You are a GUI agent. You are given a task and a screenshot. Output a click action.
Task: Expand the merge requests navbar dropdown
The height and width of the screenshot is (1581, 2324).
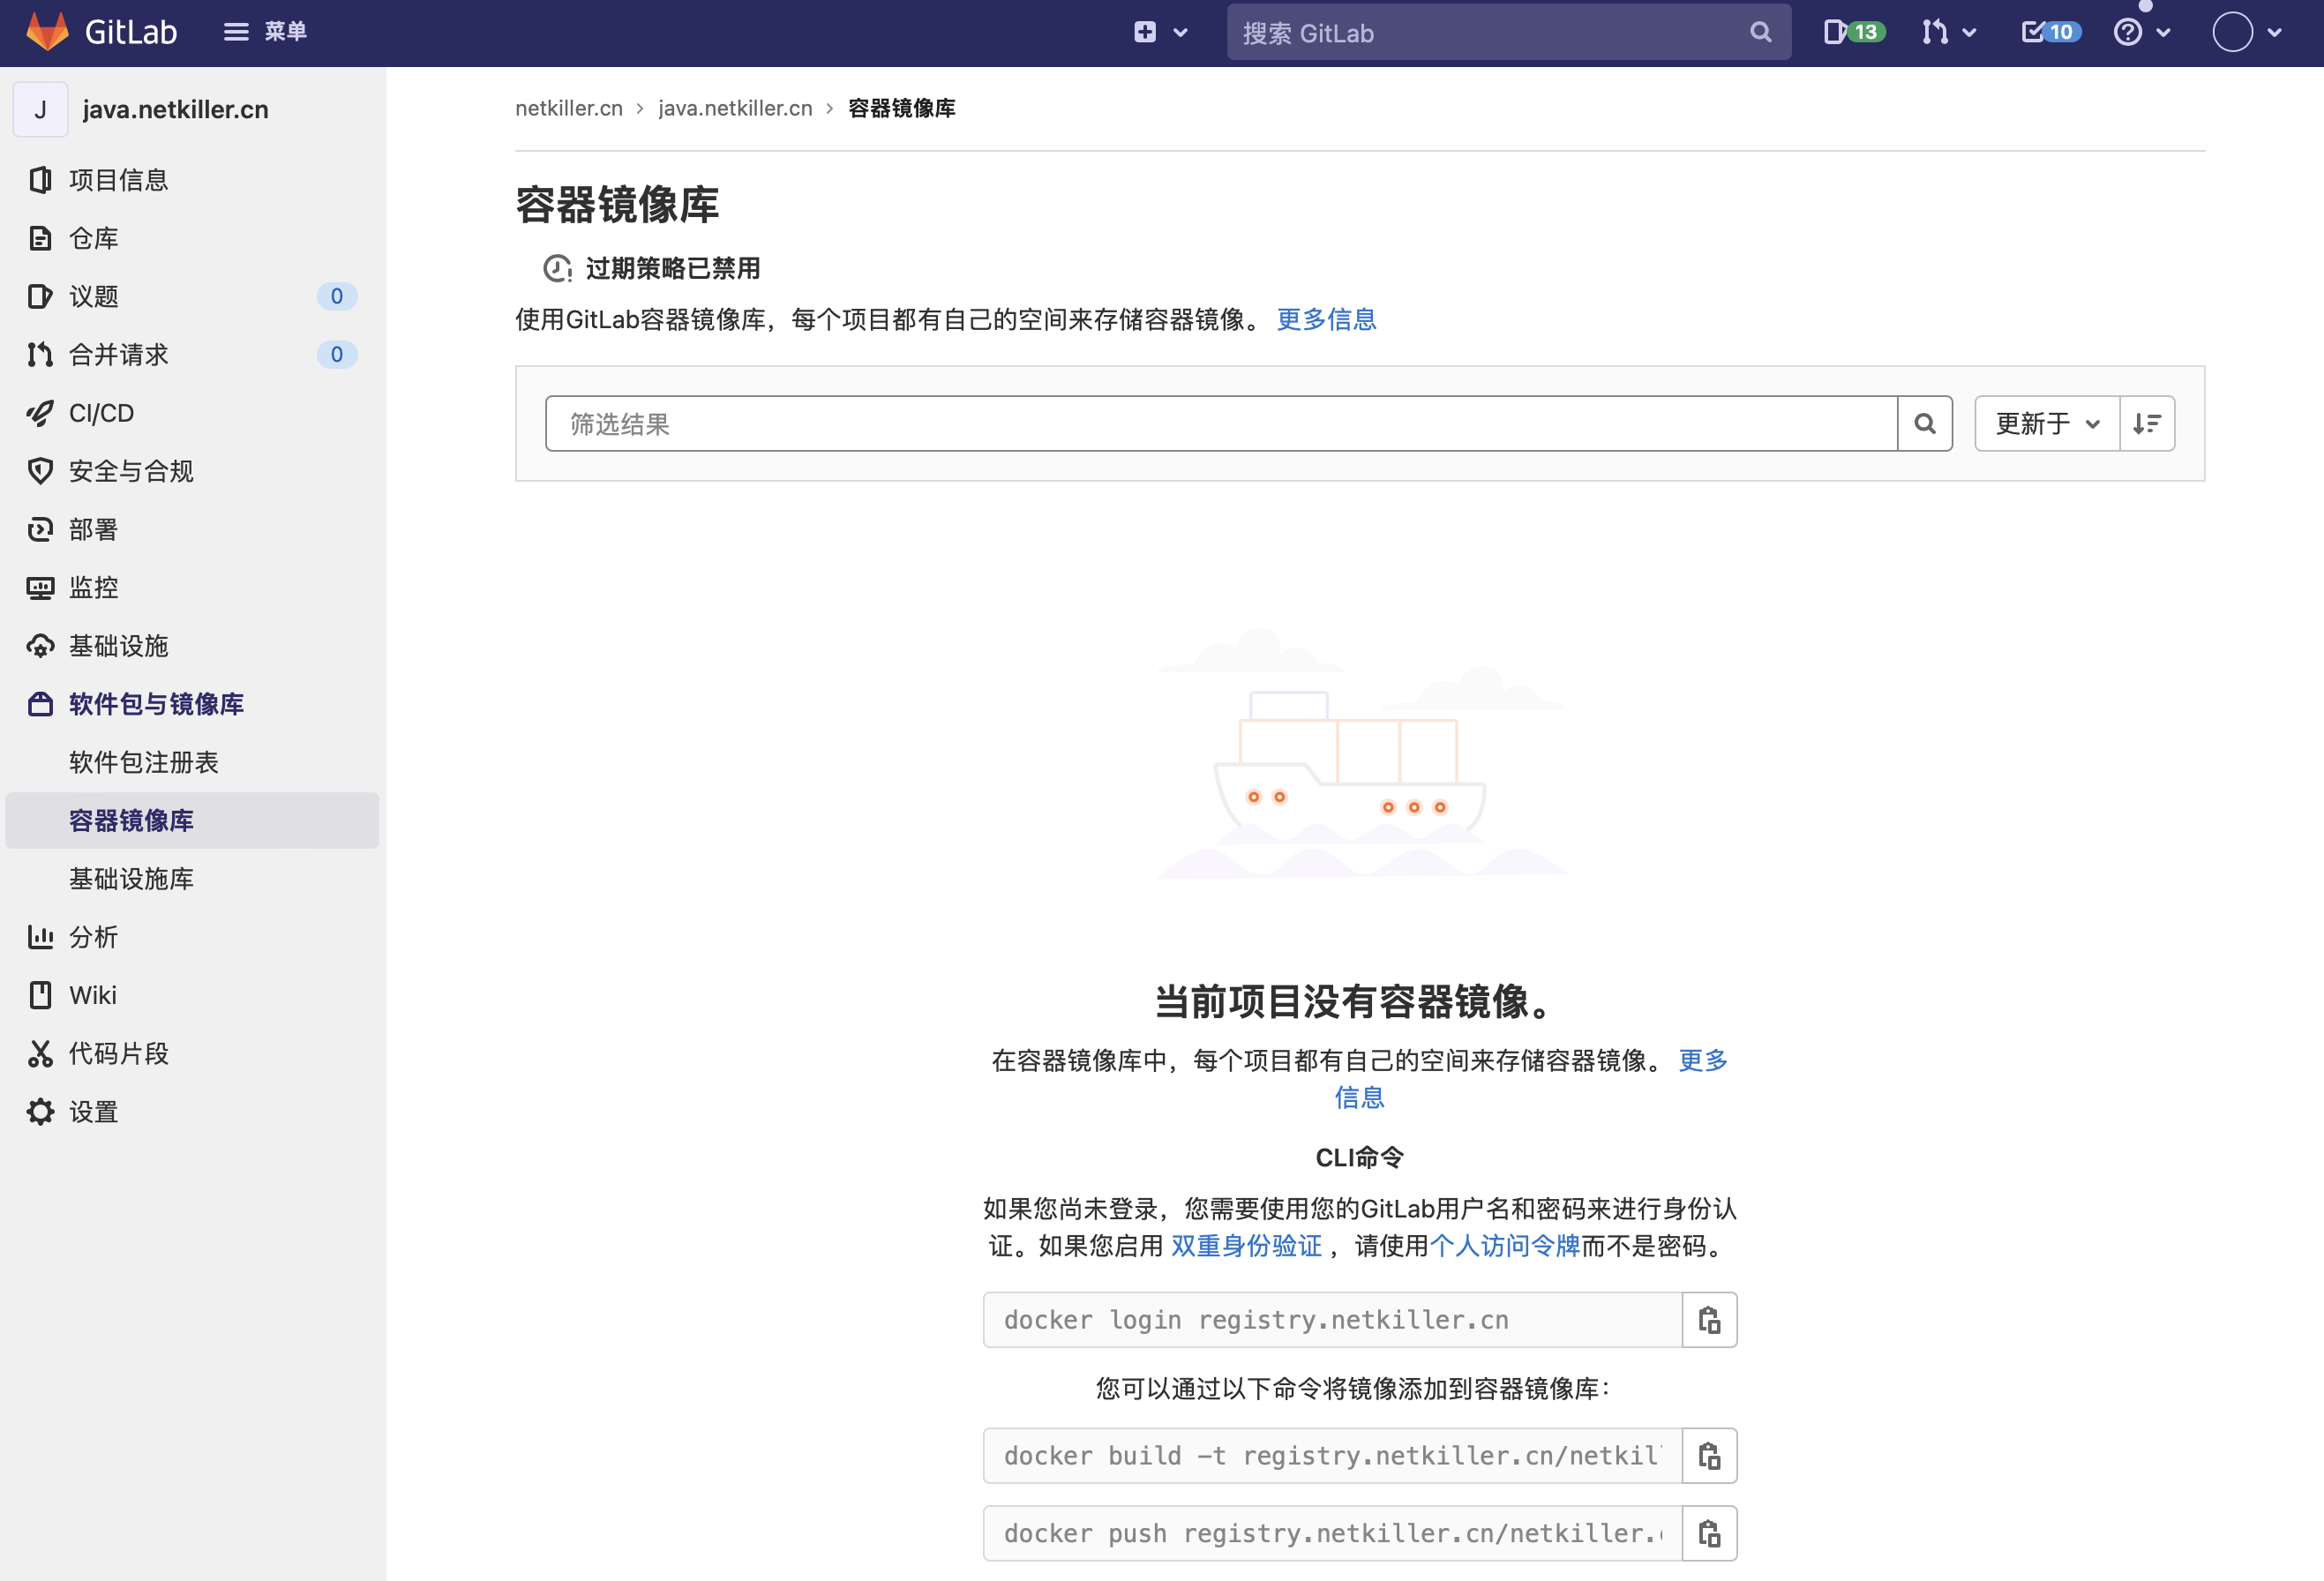[x=1948, y=32]
